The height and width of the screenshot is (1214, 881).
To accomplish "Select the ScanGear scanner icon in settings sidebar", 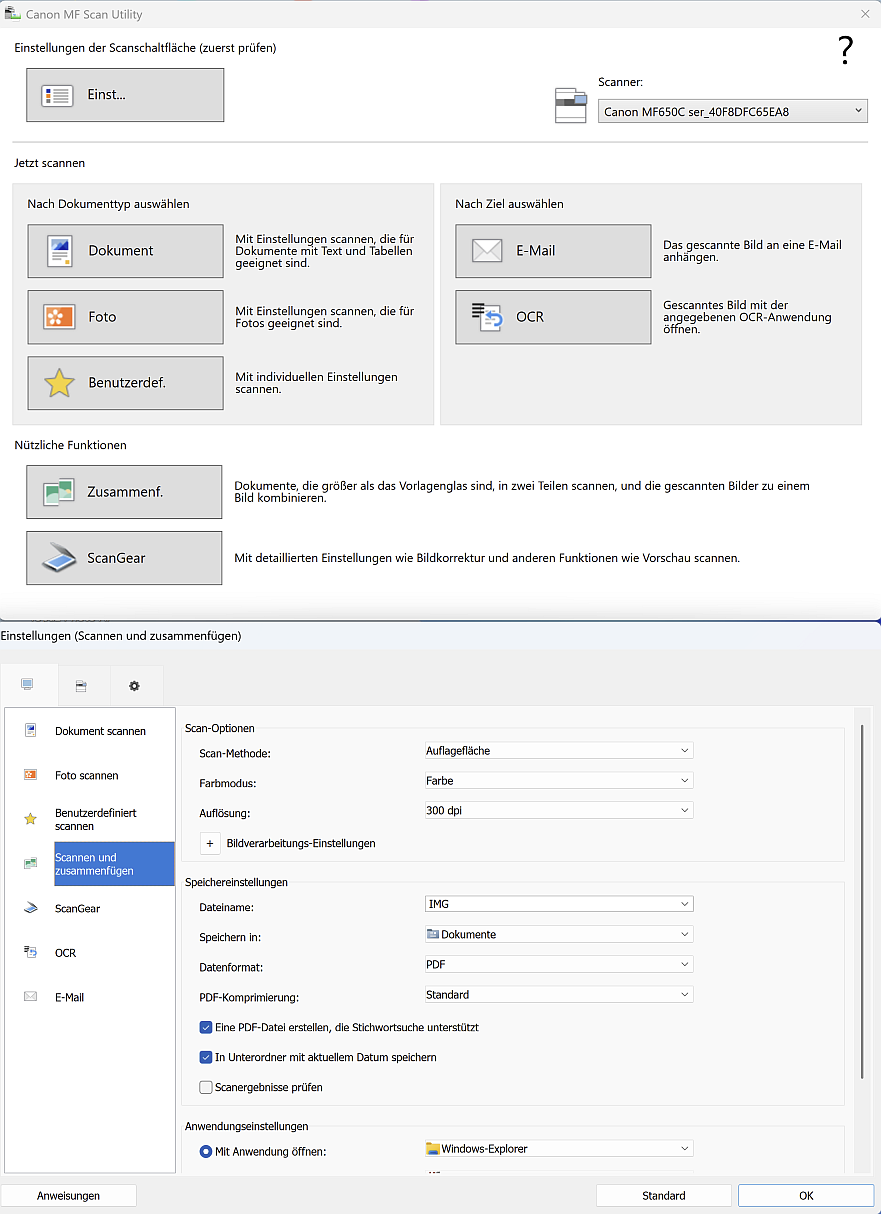I will point(31,908).
